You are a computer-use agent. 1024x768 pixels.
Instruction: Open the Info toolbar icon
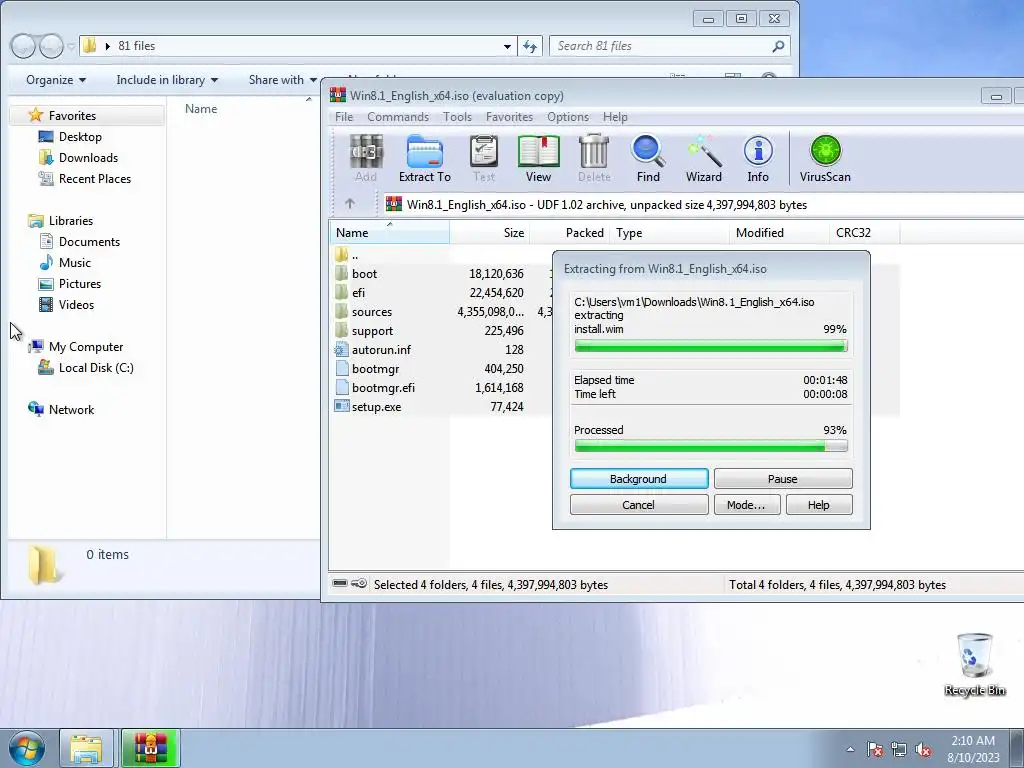pos(758,159)
